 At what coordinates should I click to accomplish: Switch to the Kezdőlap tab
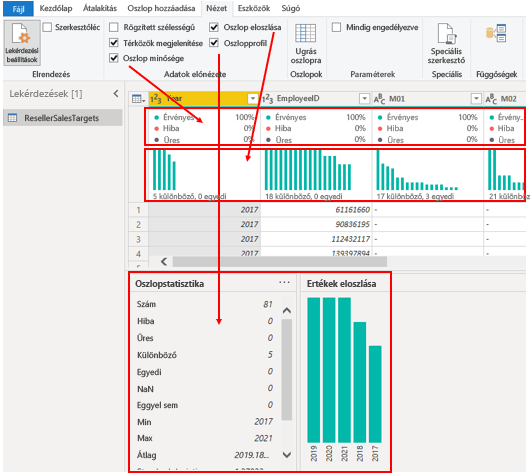point(56,8)
